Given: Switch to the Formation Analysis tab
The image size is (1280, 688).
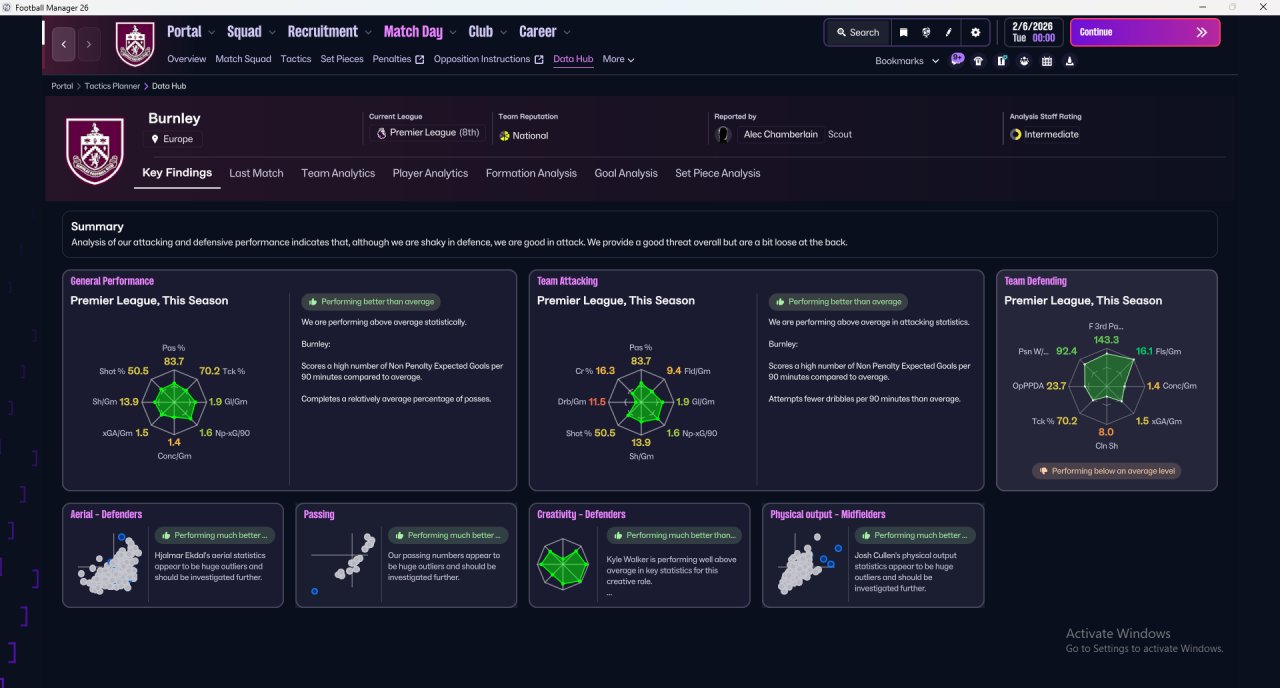Looking at the screenshot, I should pyautogui.click(x=531, y=173).
